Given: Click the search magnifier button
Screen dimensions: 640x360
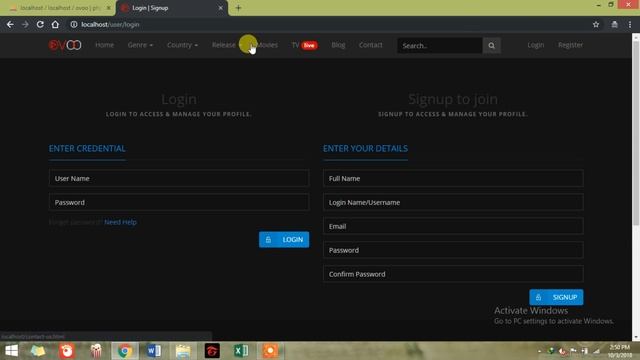Looking at the screenshot, I should (x=491, y=46).
